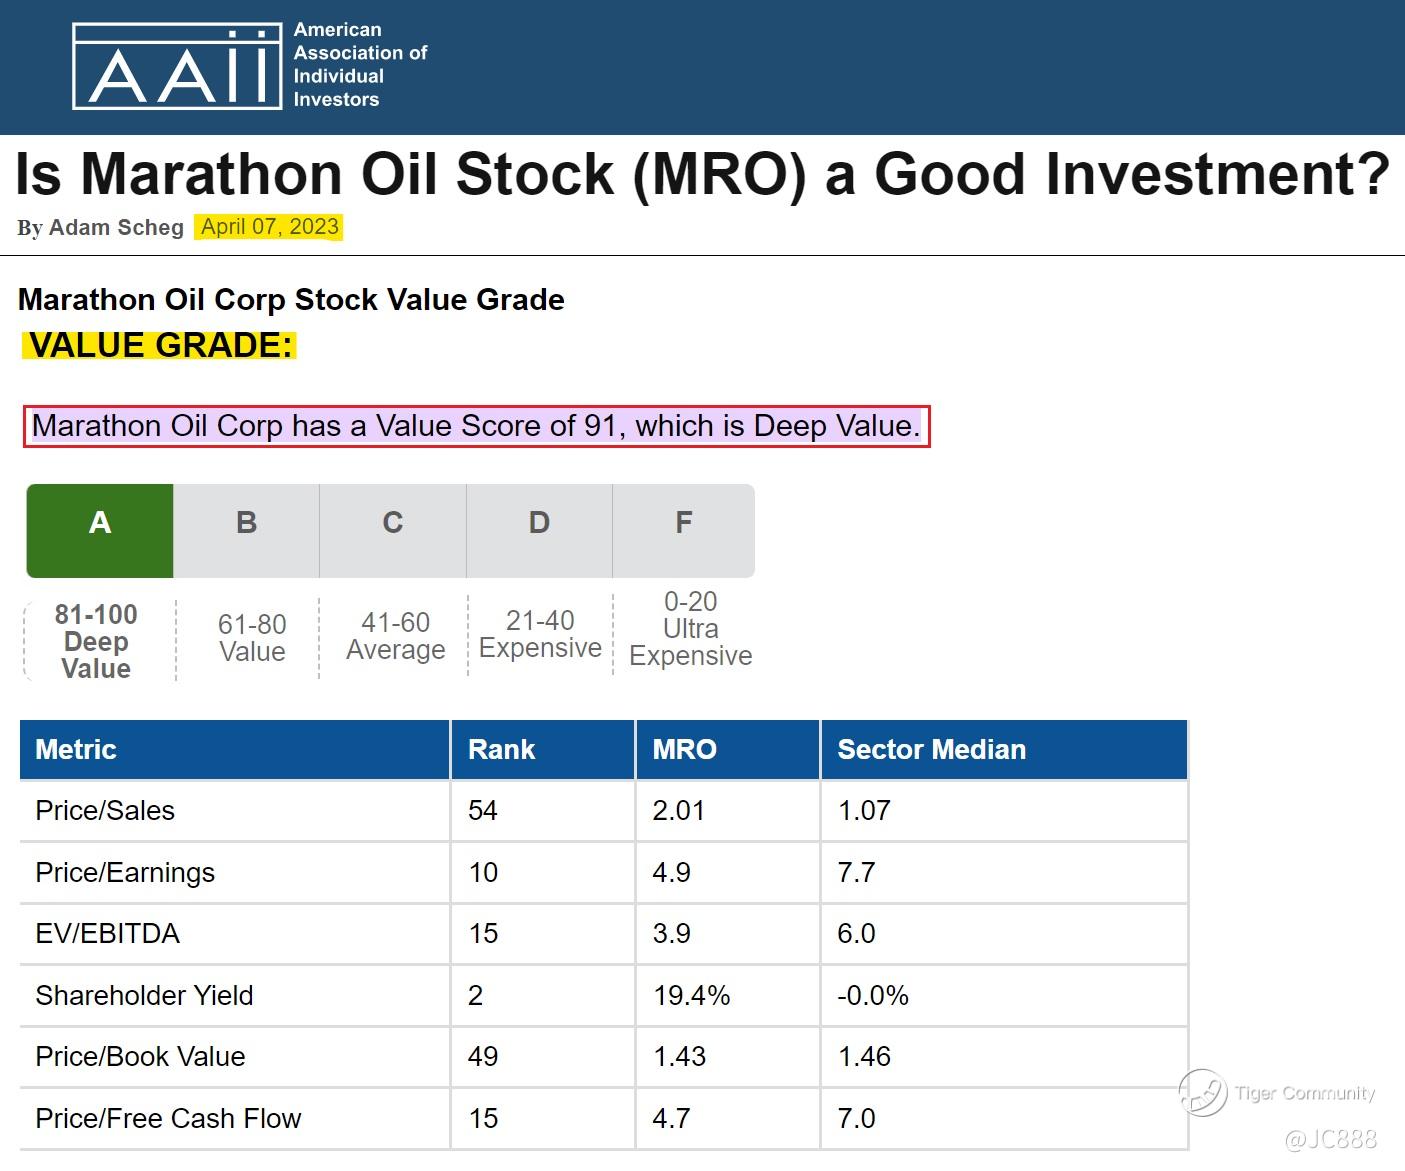Click Price/Book Value rank value 49
The width and height of the screenshot is (1405, 1171).
(x=483, y=1057)
